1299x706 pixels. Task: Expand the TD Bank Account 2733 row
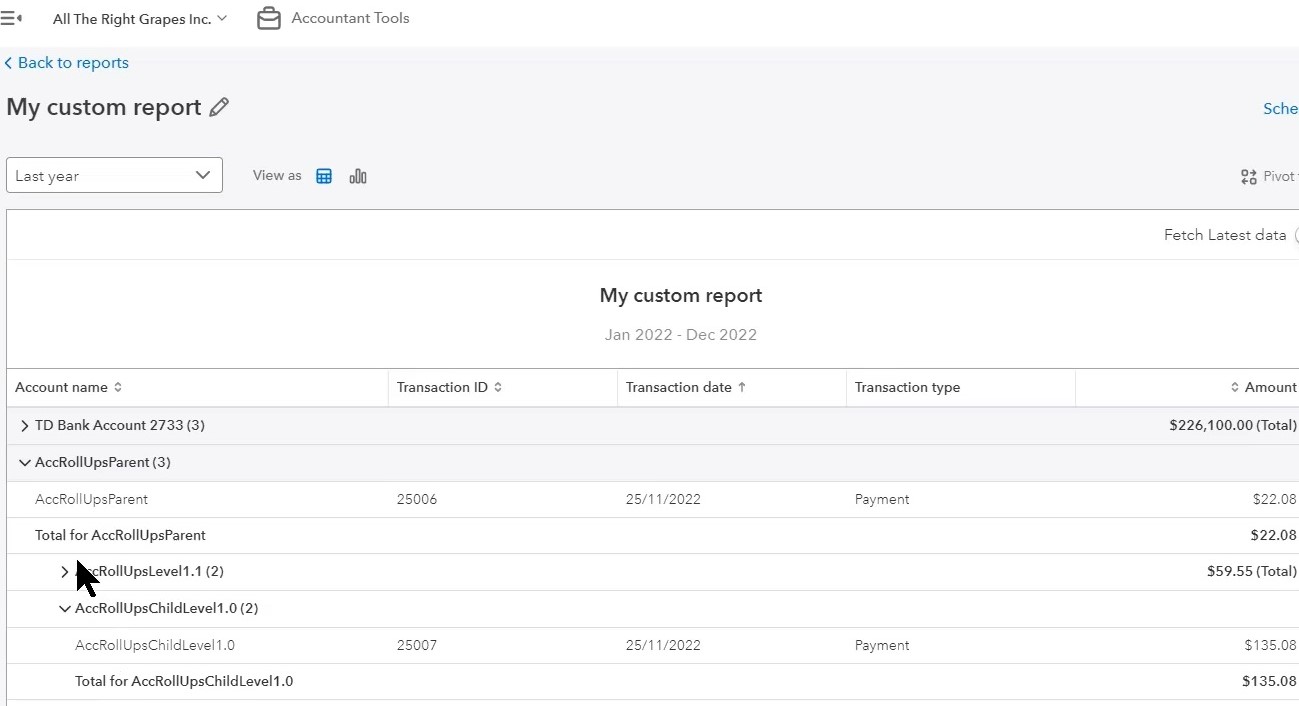24,424
